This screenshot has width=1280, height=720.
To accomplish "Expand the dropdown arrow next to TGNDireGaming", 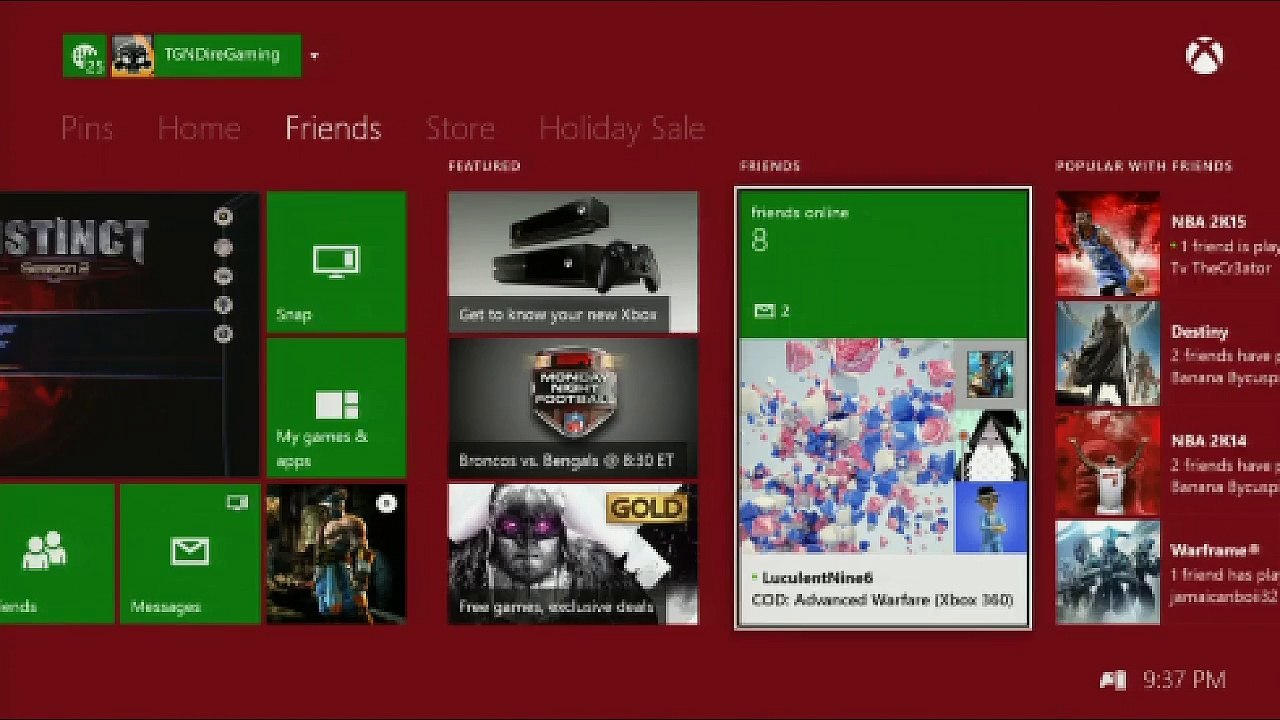I will point(314,56).
